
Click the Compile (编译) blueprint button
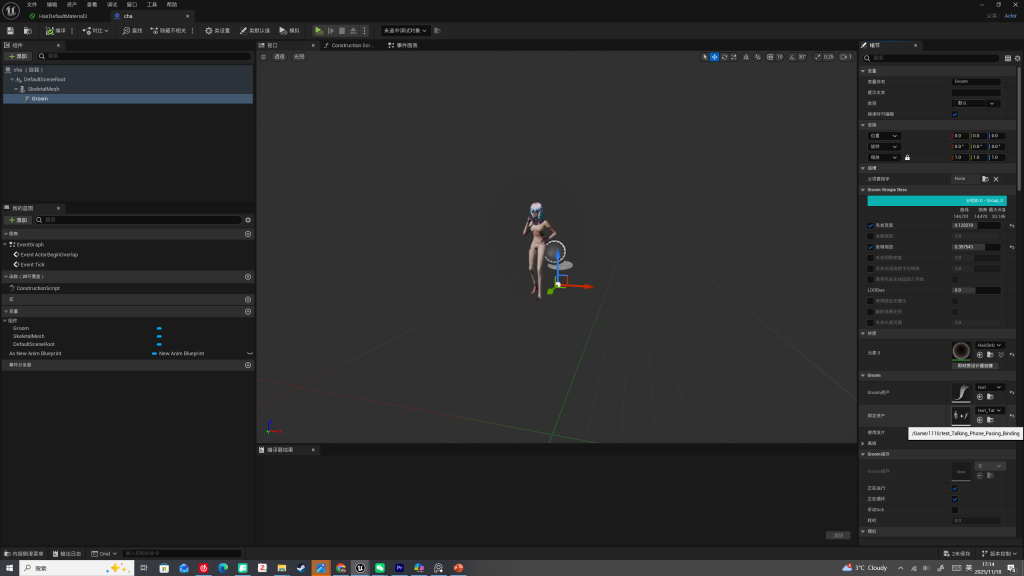(57, 31)
